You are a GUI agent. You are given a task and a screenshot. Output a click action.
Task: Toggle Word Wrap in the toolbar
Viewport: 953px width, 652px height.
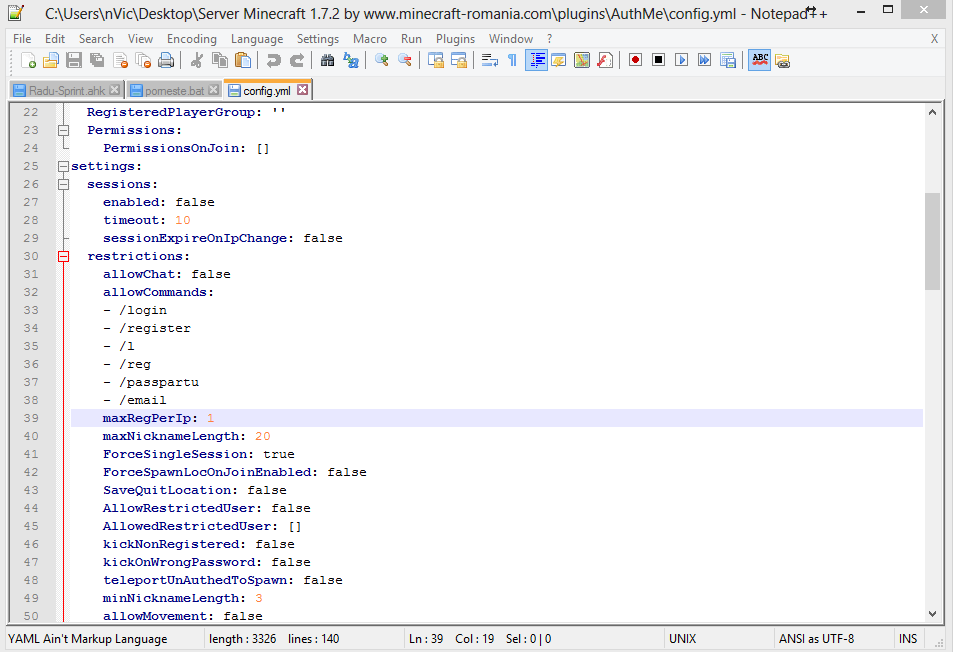pyautogui.click(x=490, y=60)
